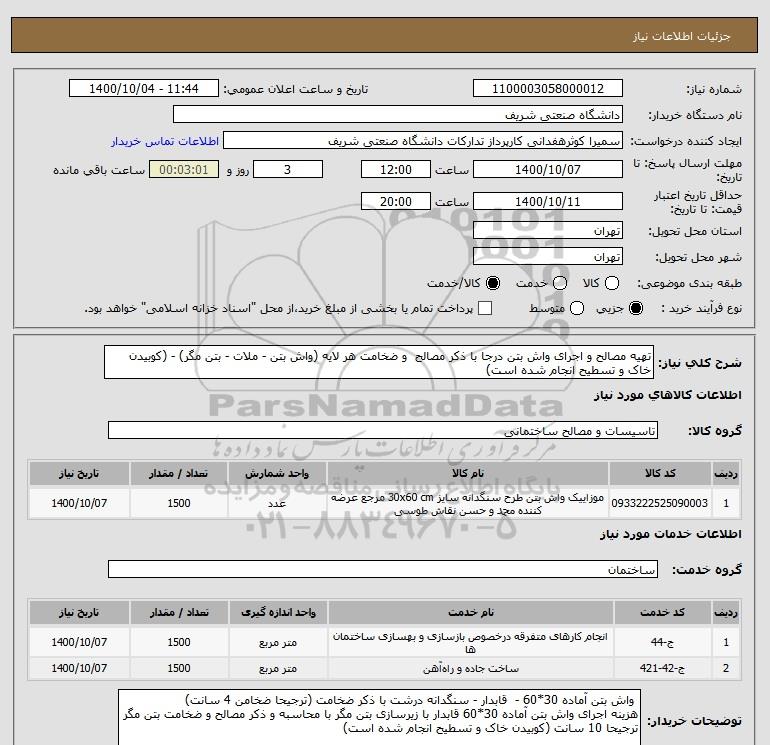770x745 pixels.
Task: Open the اطلاعات تماس خریدار link
Action: (x=165, y=141)
